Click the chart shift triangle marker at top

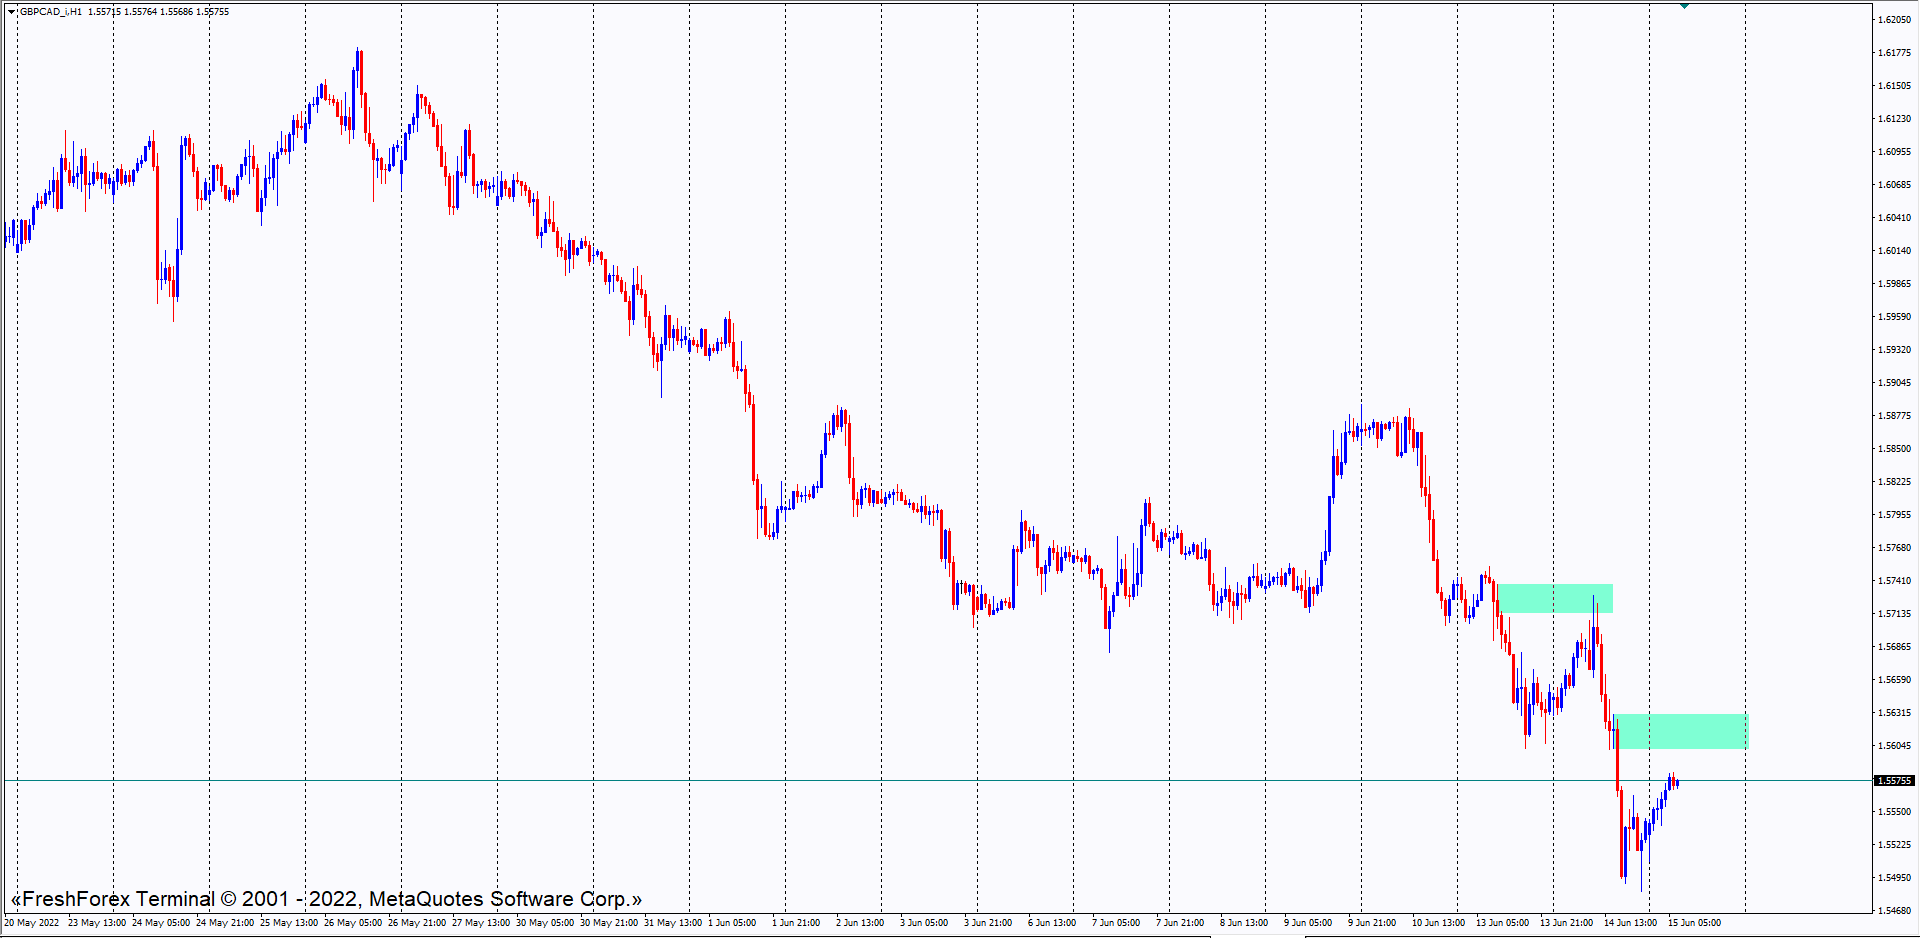[1684, 6]
